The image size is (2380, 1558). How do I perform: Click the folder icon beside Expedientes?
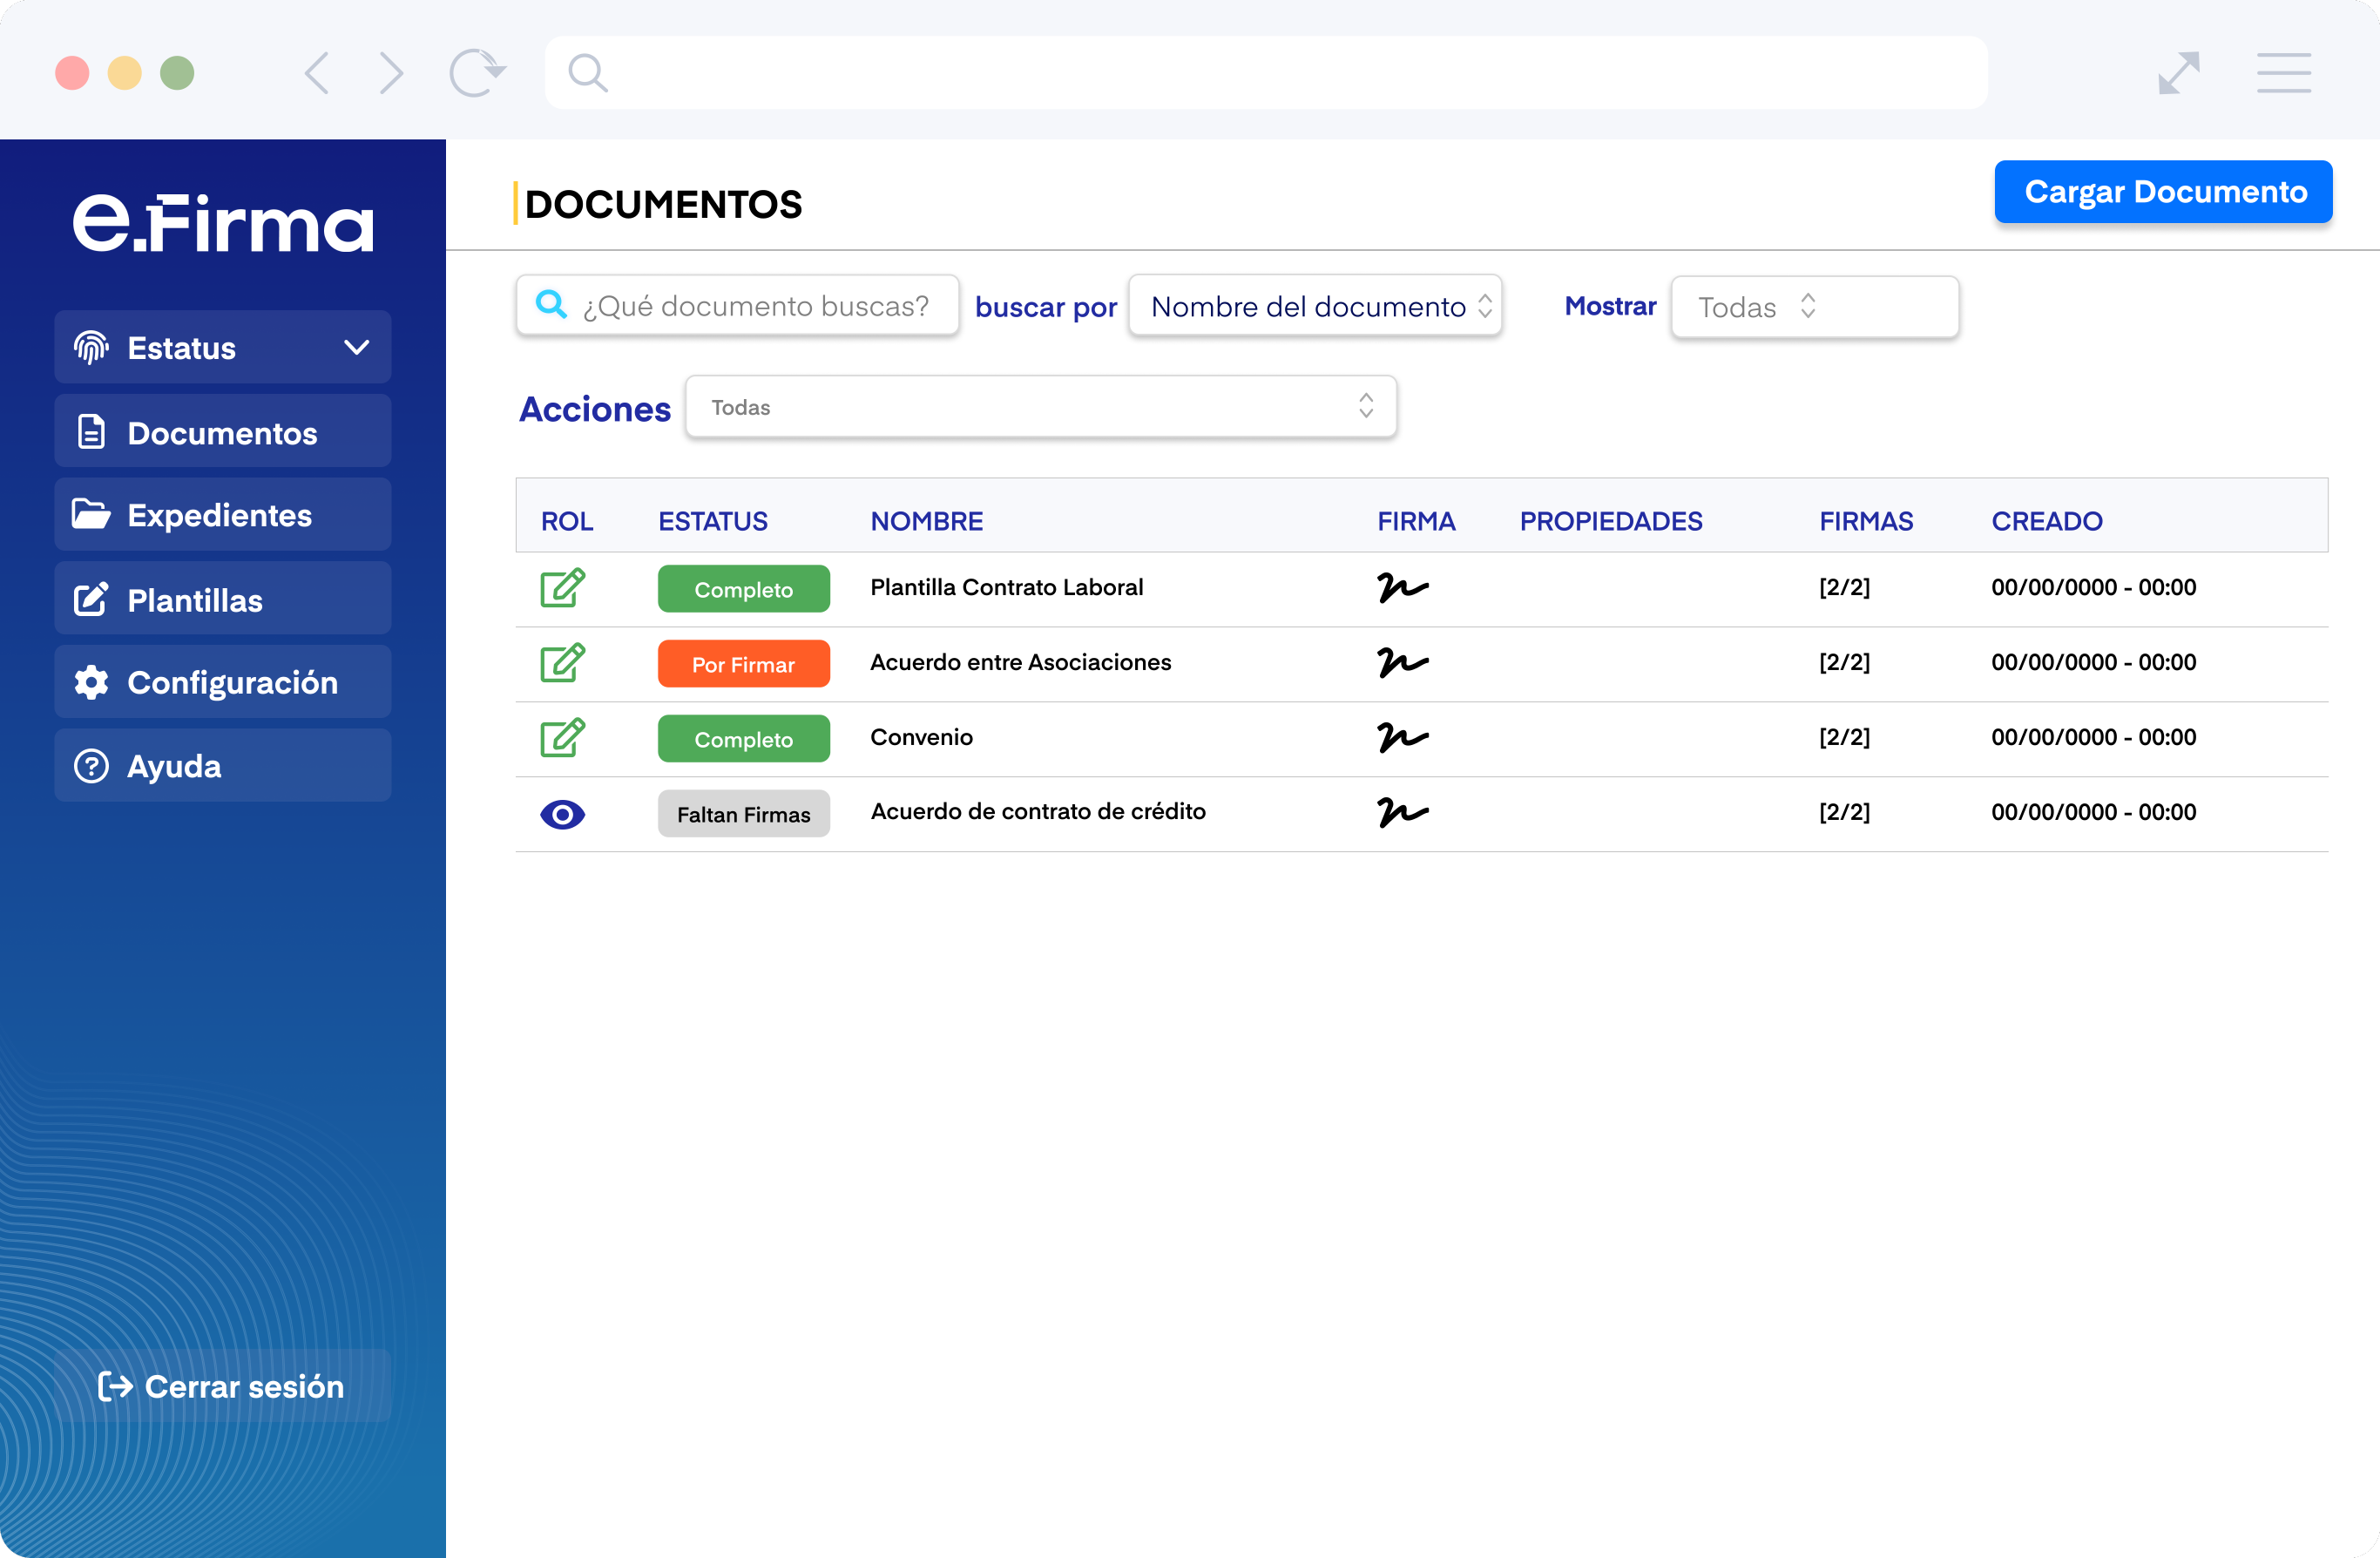(91, 514)
